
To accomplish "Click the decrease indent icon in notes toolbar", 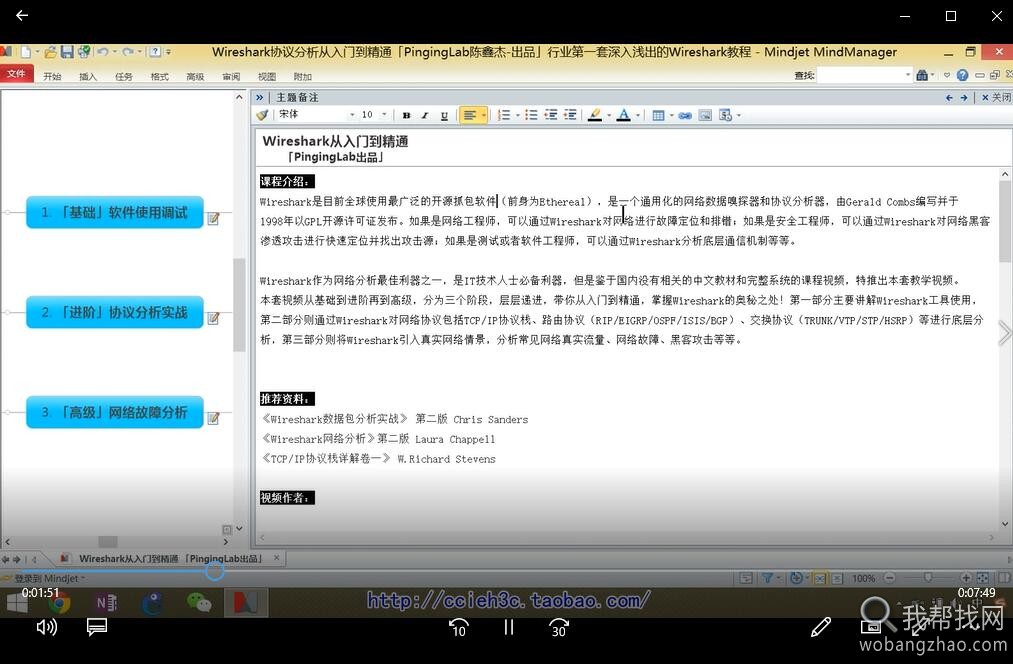I will 550,115.
